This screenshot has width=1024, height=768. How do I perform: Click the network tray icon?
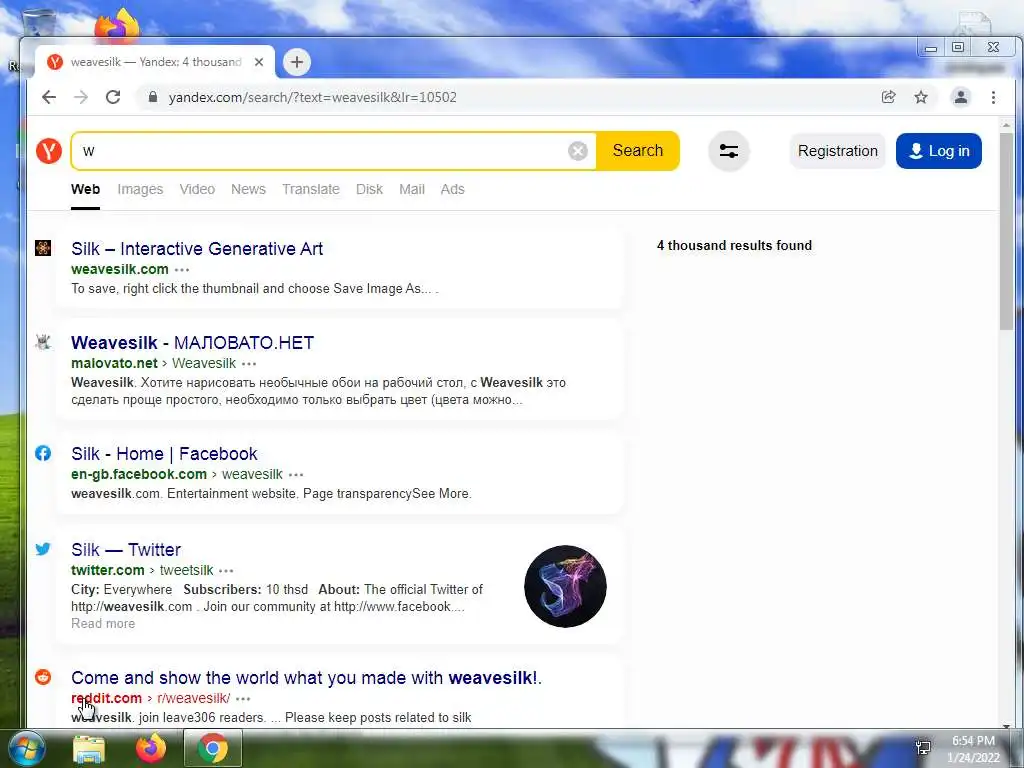pyautogui.click(x=923, y=748)
